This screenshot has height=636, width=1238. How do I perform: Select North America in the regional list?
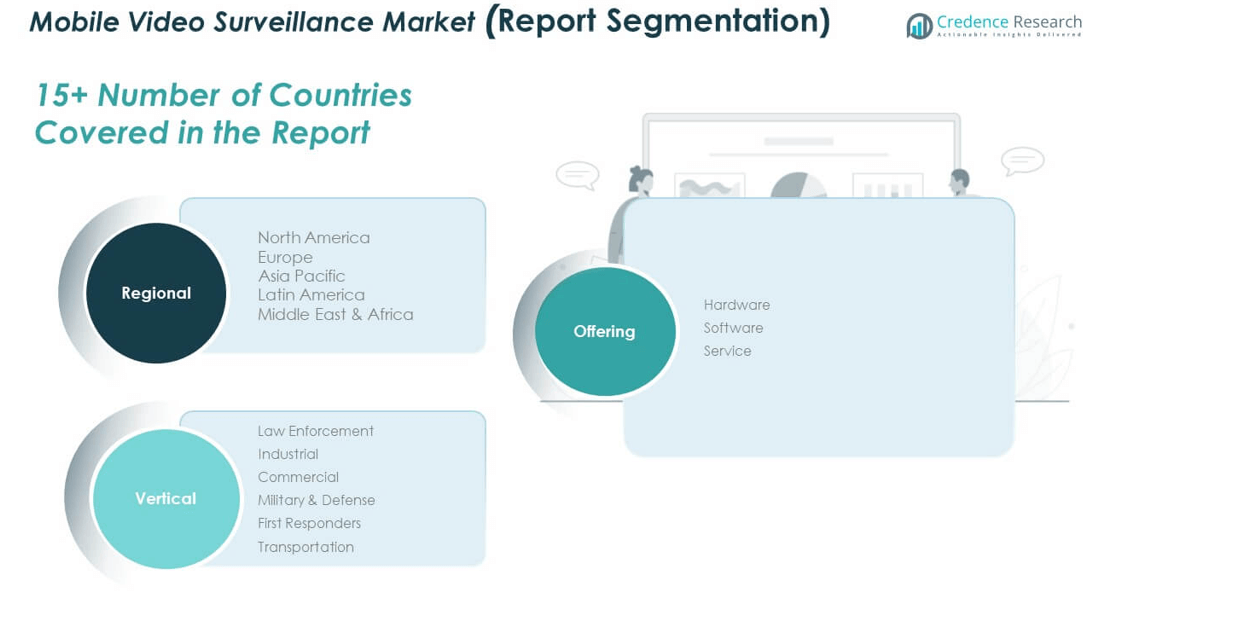coord(314,238)
